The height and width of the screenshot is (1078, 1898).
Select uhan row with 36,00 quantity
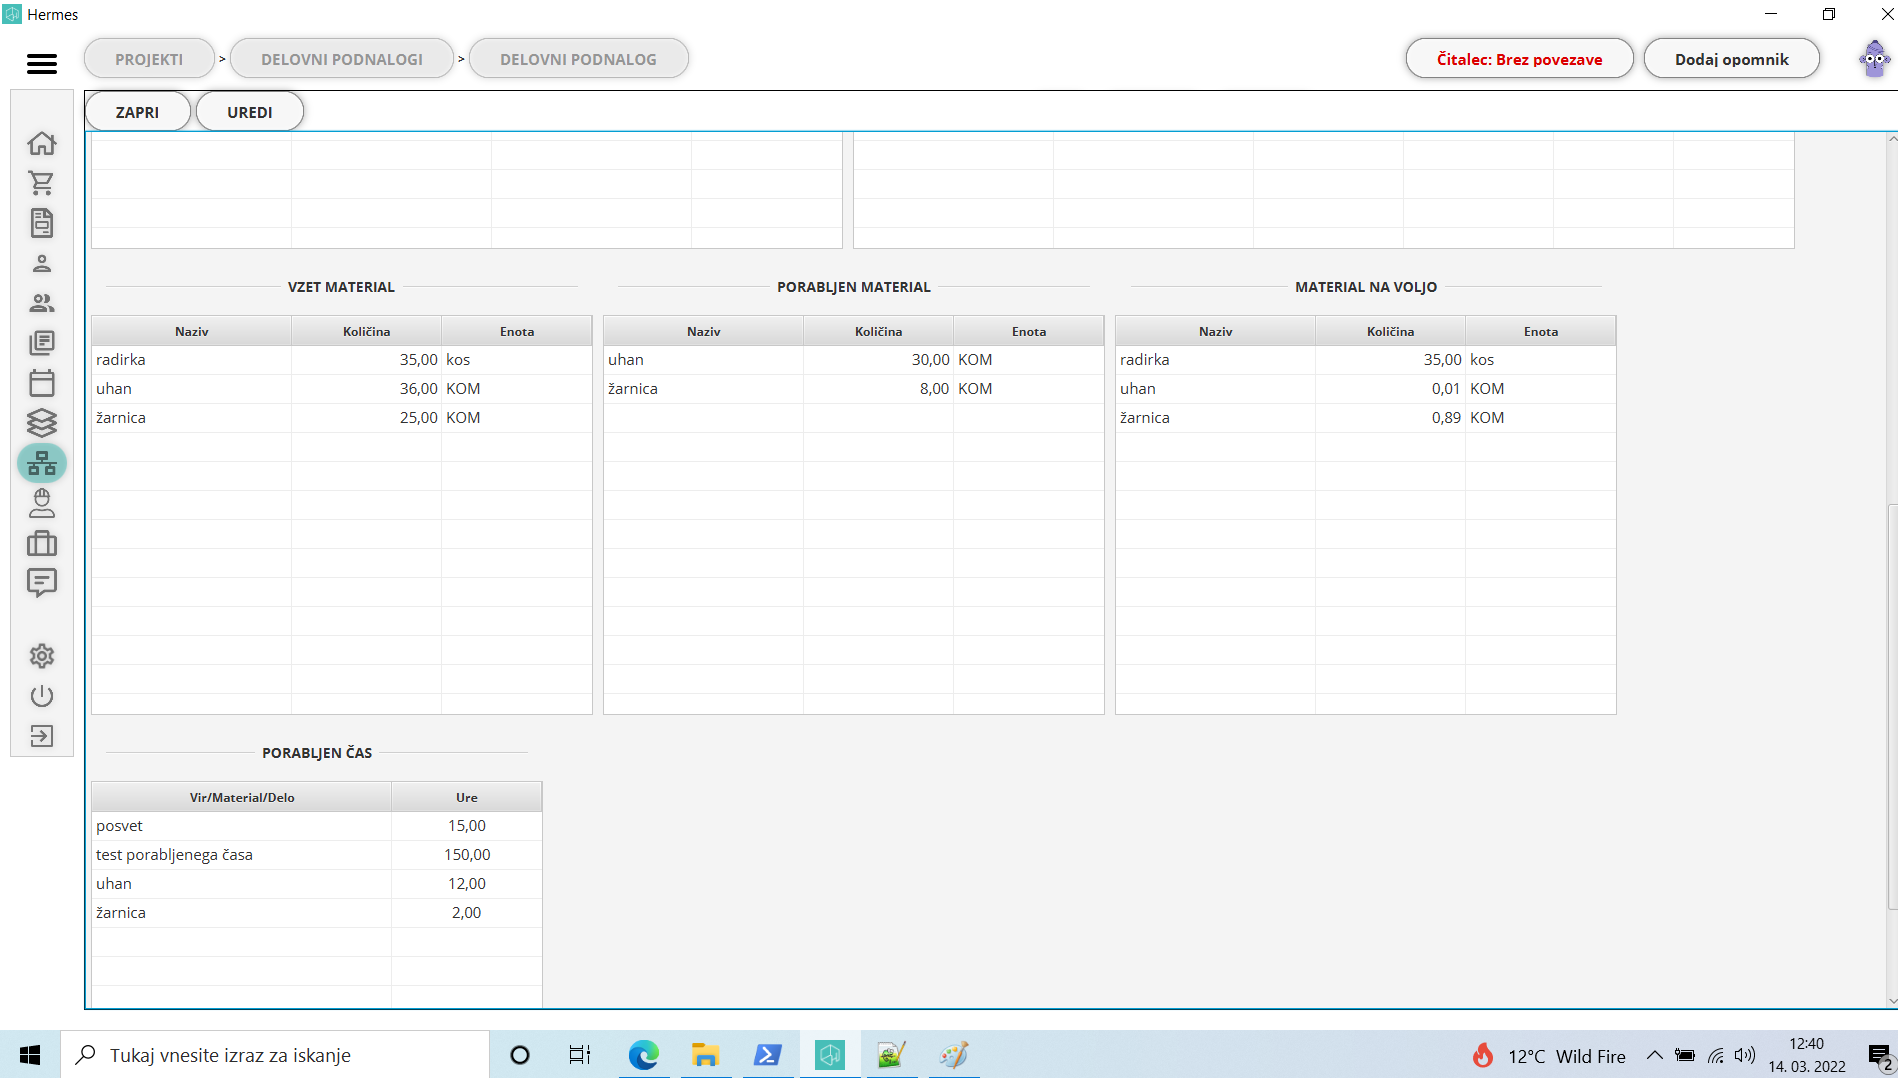341,389
